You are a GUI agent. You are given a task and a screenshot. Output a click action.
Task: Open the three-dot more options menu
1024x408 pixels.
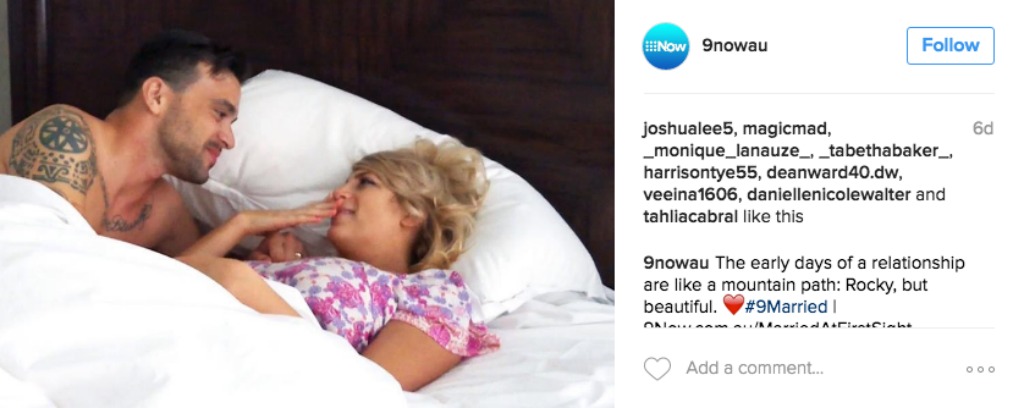(x=980, y=369)
